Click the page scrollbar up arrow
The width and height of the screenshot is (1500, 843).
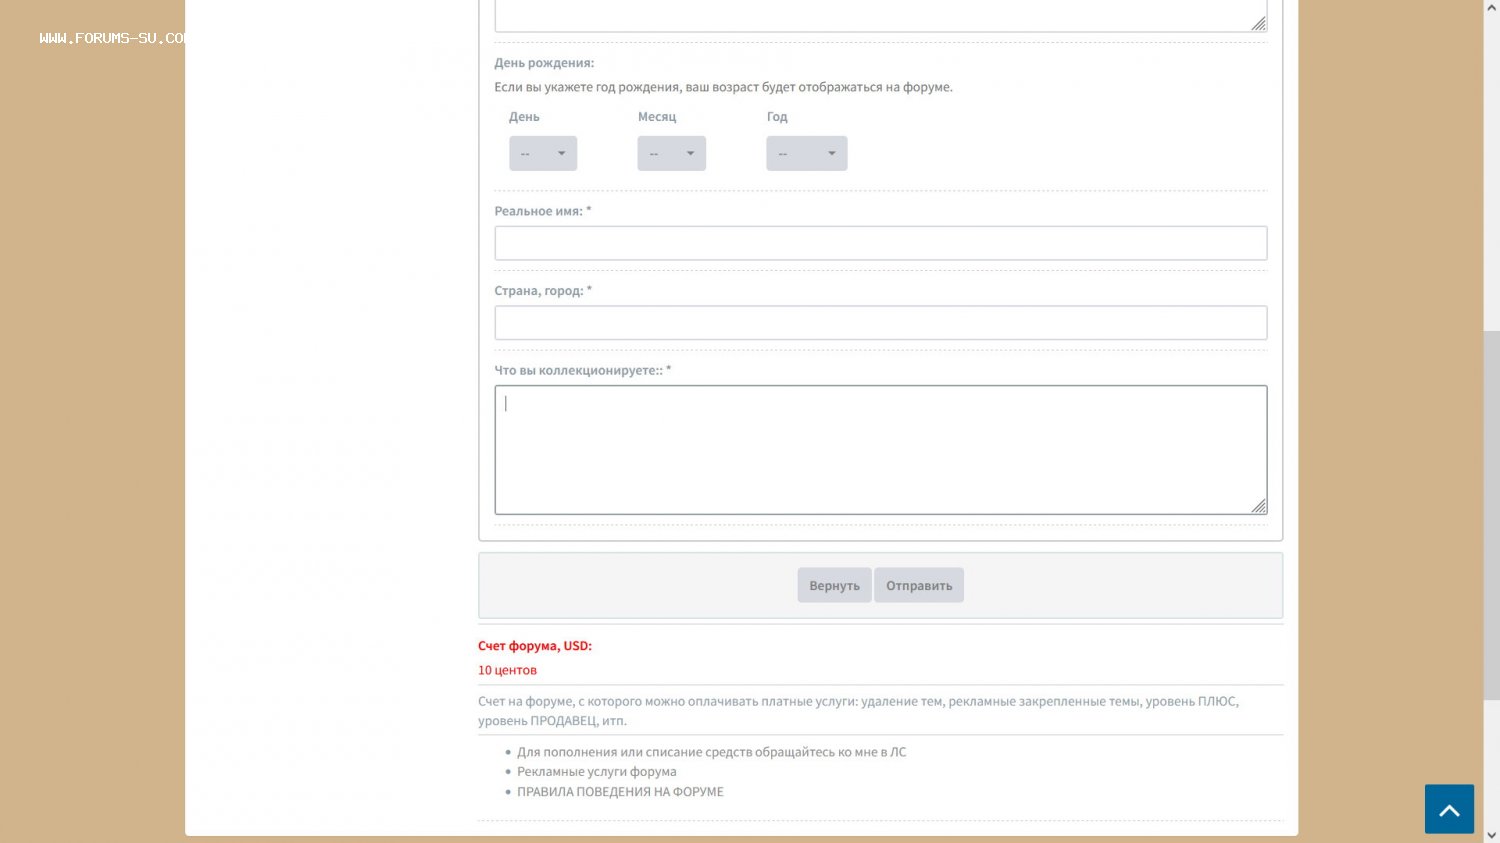click(x=1491, y=7)
